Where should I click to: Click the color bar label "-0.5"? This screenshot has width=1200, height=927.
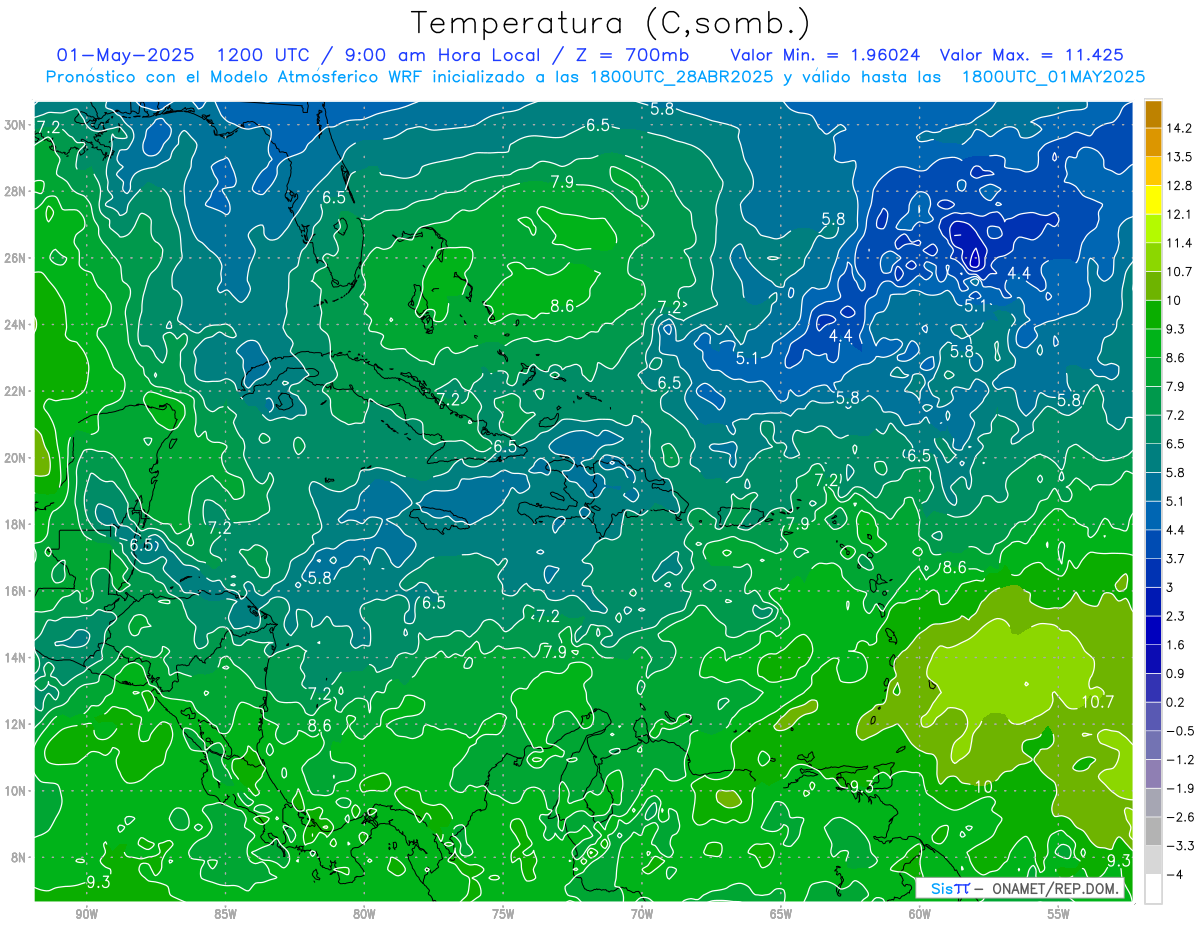1181,731
